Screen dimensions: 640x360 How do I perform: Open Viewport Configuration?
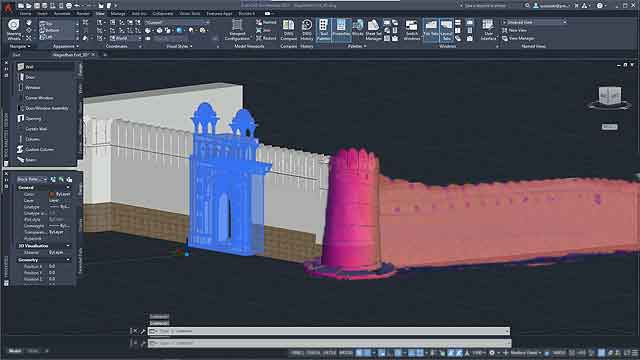(237, 30)
